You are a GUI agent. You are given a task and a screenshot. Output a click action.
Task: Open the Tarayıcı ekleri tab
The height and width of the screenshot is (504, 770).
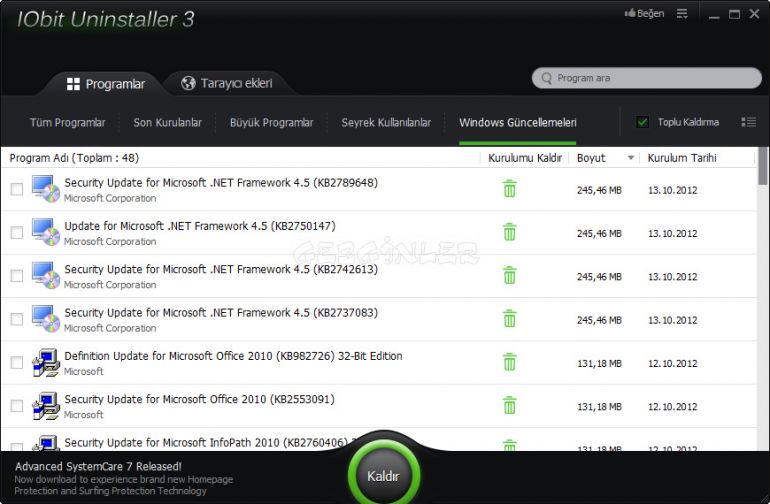coord(226,83)
